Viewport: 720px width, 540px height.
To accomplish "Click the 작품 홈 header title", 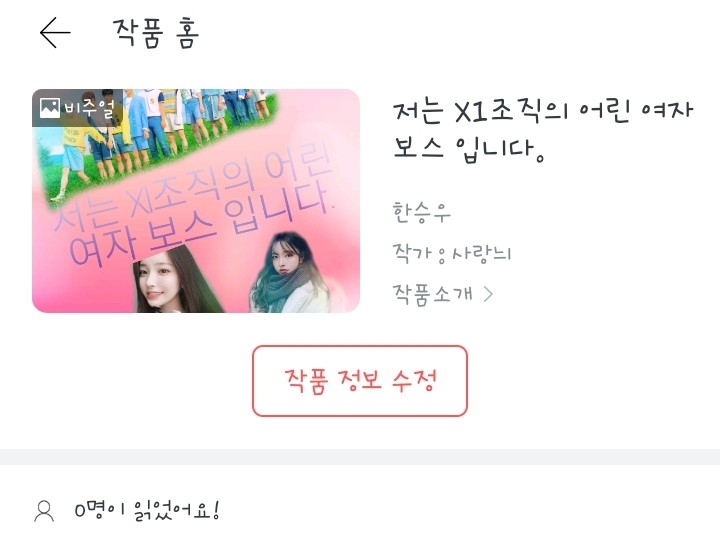I will pyautogui.click(x=156, y=33).
